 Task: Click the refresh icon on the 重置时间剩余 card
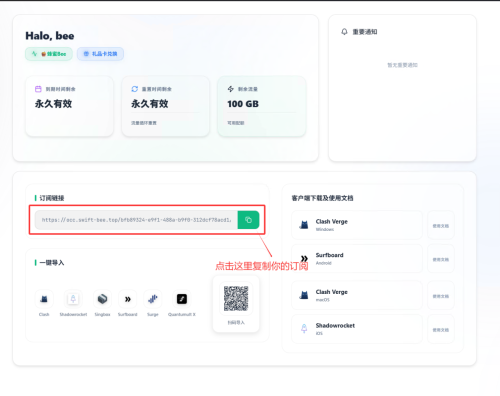(x=135, y=89)
